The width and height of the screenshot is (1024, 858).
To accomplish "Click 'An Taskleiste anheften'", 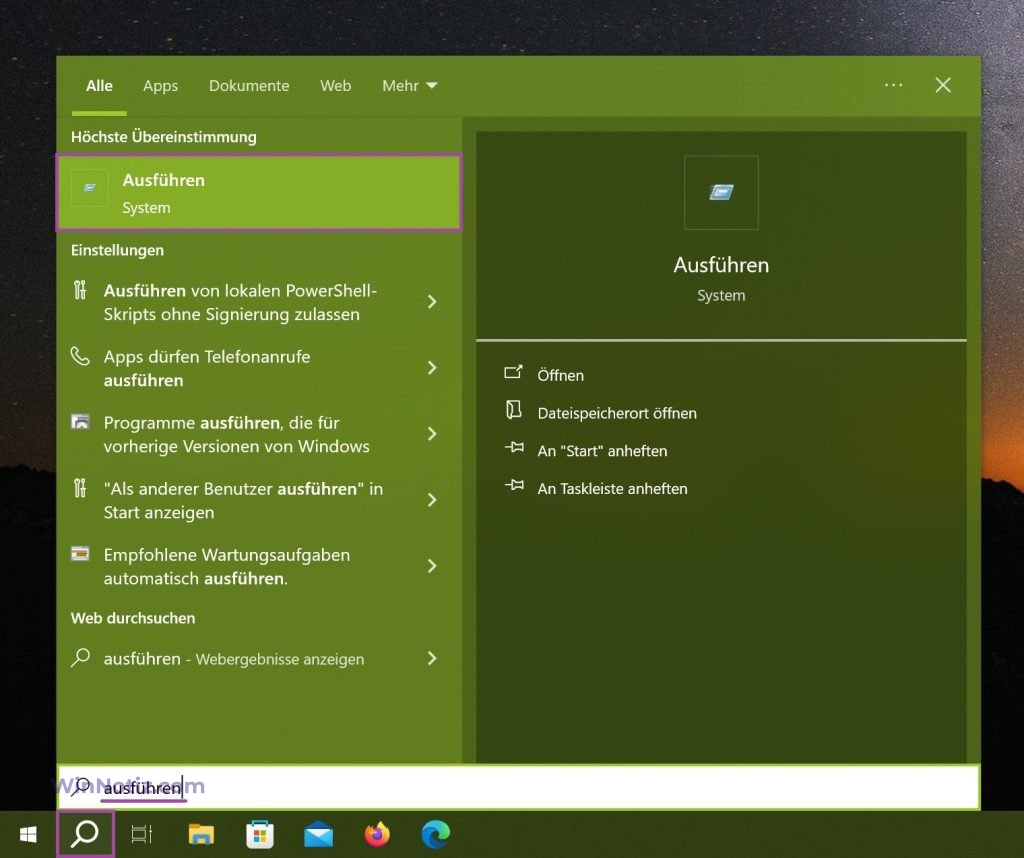I will (x=613, y=488).
